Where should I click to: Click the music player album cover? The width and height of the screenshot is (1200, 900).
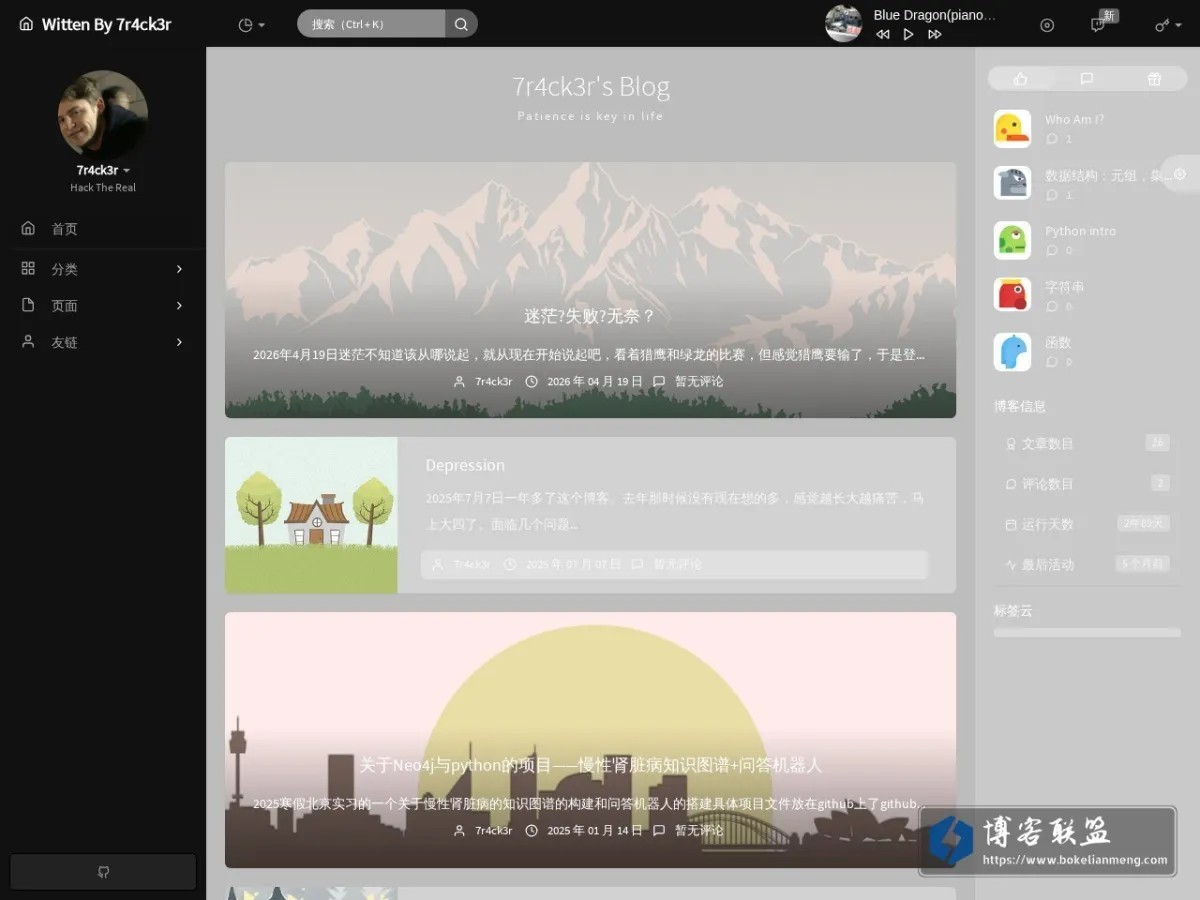pyautogui.click(x=843, y=24)
